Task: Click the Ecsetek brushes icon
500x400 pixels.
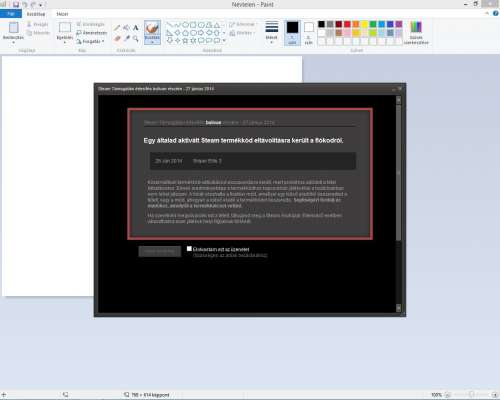Action: tap(152, 28)
